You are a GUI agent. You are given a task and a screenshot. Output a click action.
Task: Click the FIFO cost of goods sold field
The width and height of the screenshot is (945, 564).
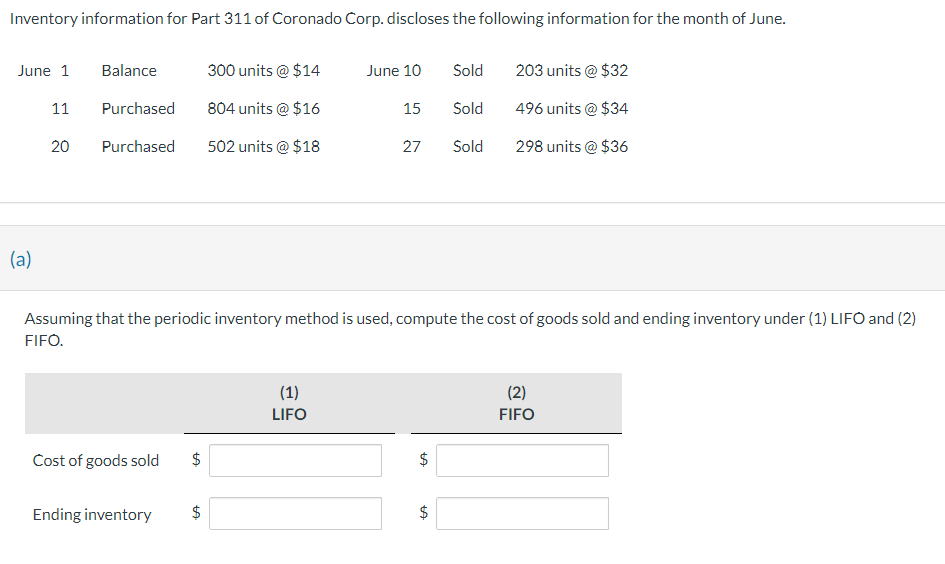click(522, 460)
